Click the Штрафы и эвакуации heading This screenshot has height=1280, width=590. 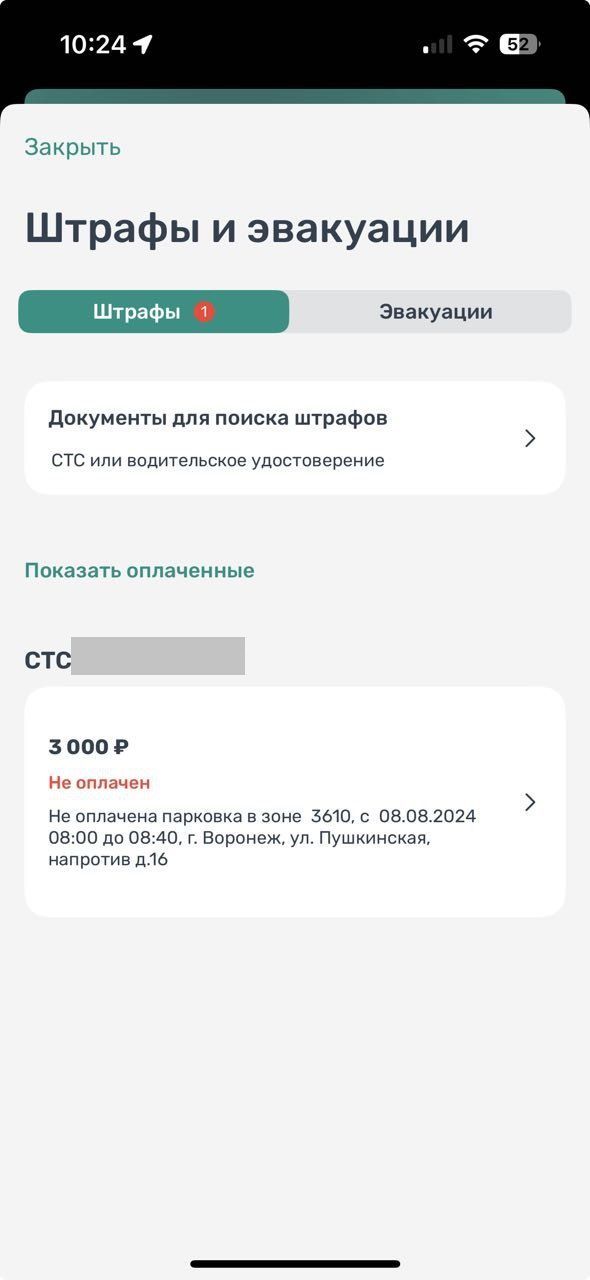(247, 227)
